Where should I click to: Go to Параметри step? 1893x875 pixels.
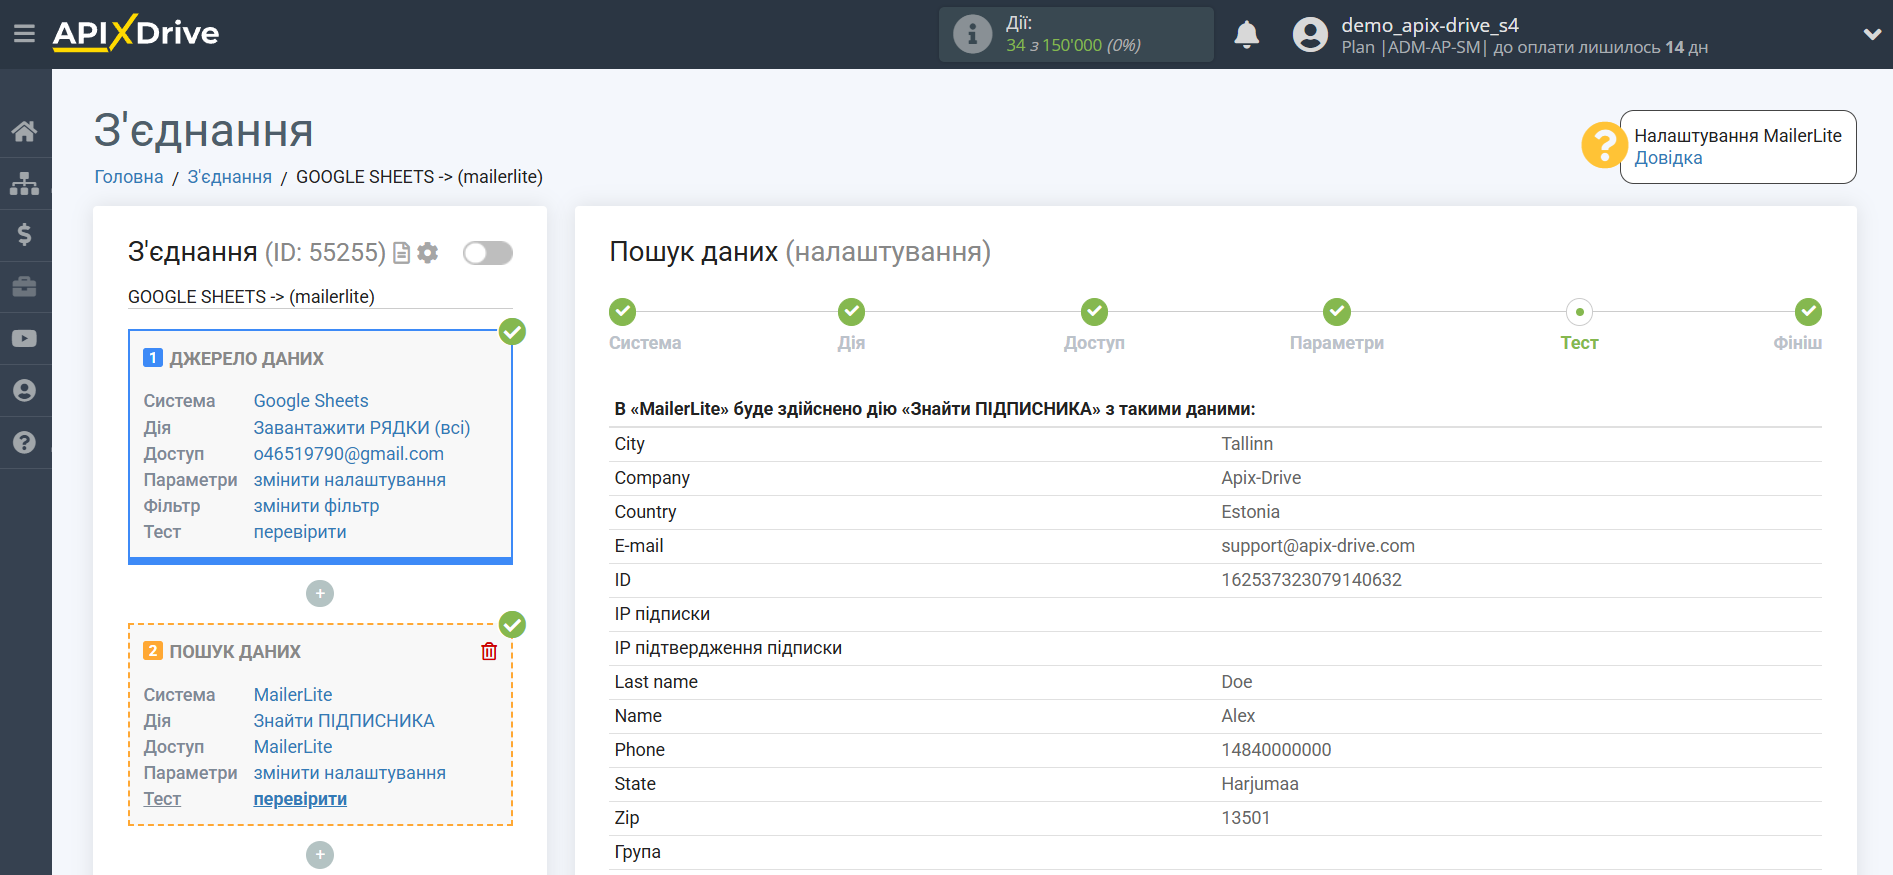[1337, 312]
